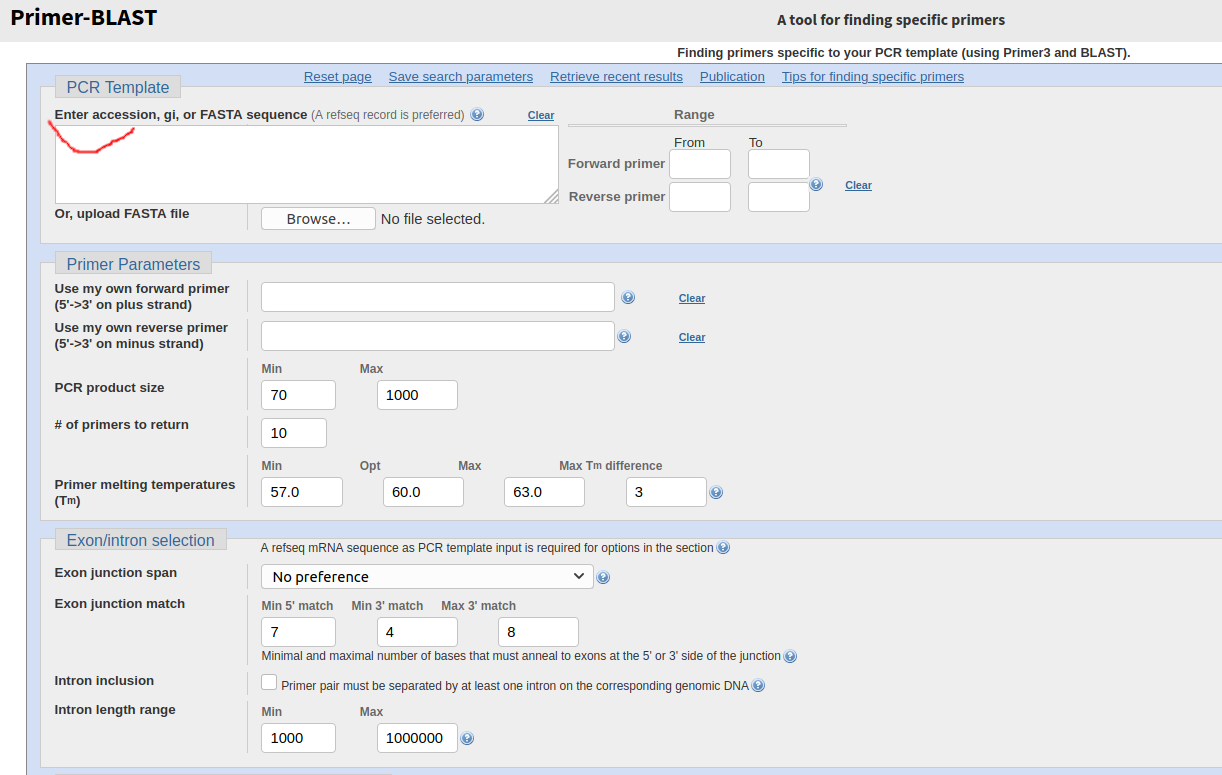Screen dimensions: 1222x775
Task: Open Retrieve recent results link
Action: click(x=616, y=77)
